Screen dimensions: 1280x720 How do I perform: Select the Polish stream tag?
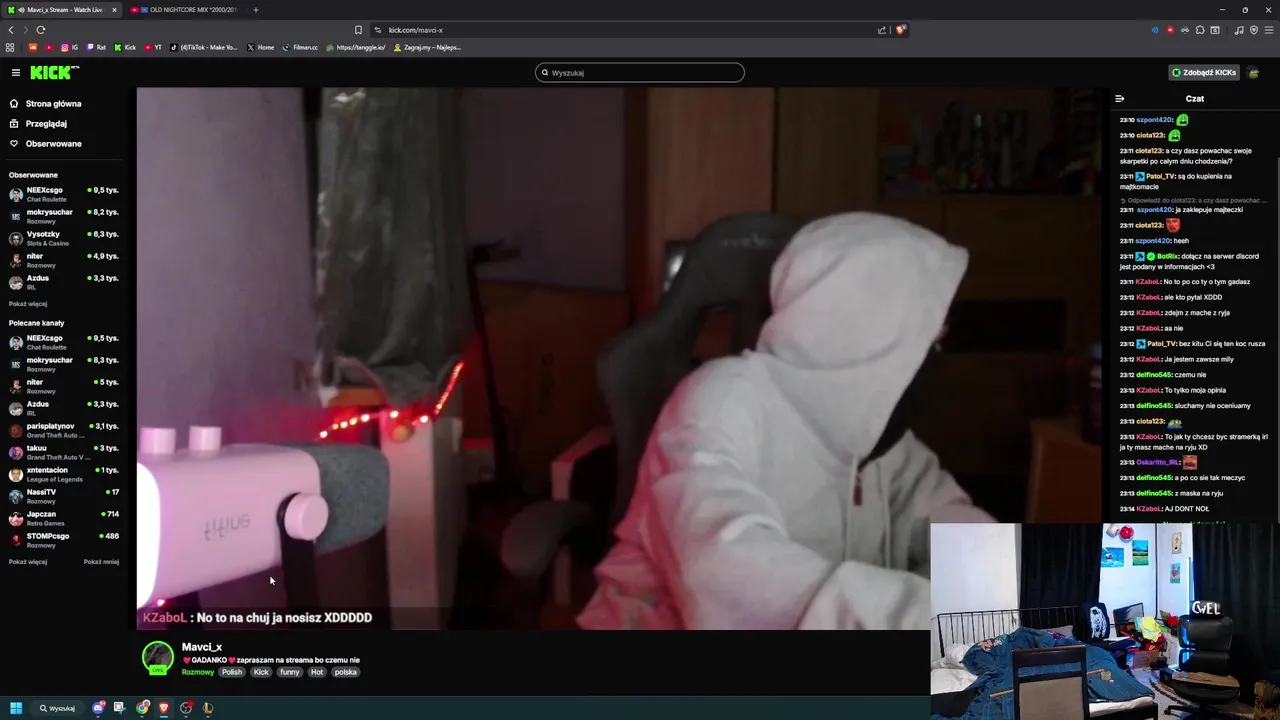(232, 672)
